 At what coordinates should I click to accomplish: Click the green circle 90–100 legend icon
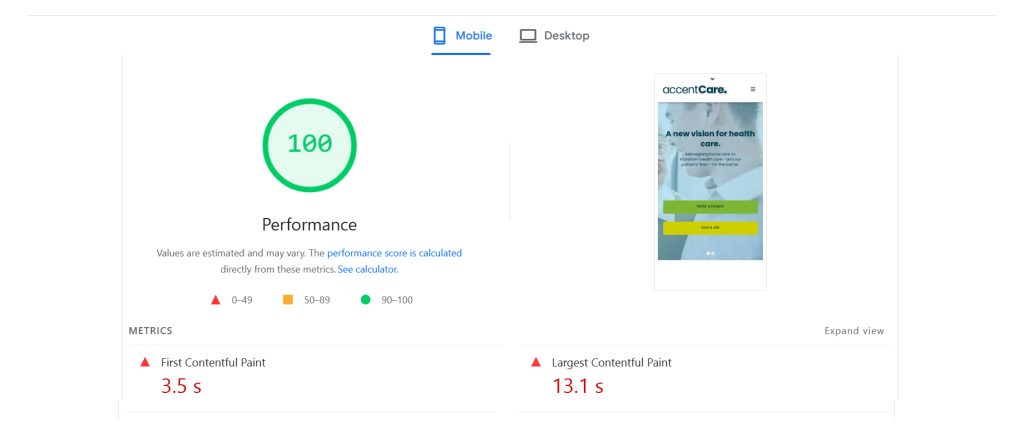[x=365, y=300]
